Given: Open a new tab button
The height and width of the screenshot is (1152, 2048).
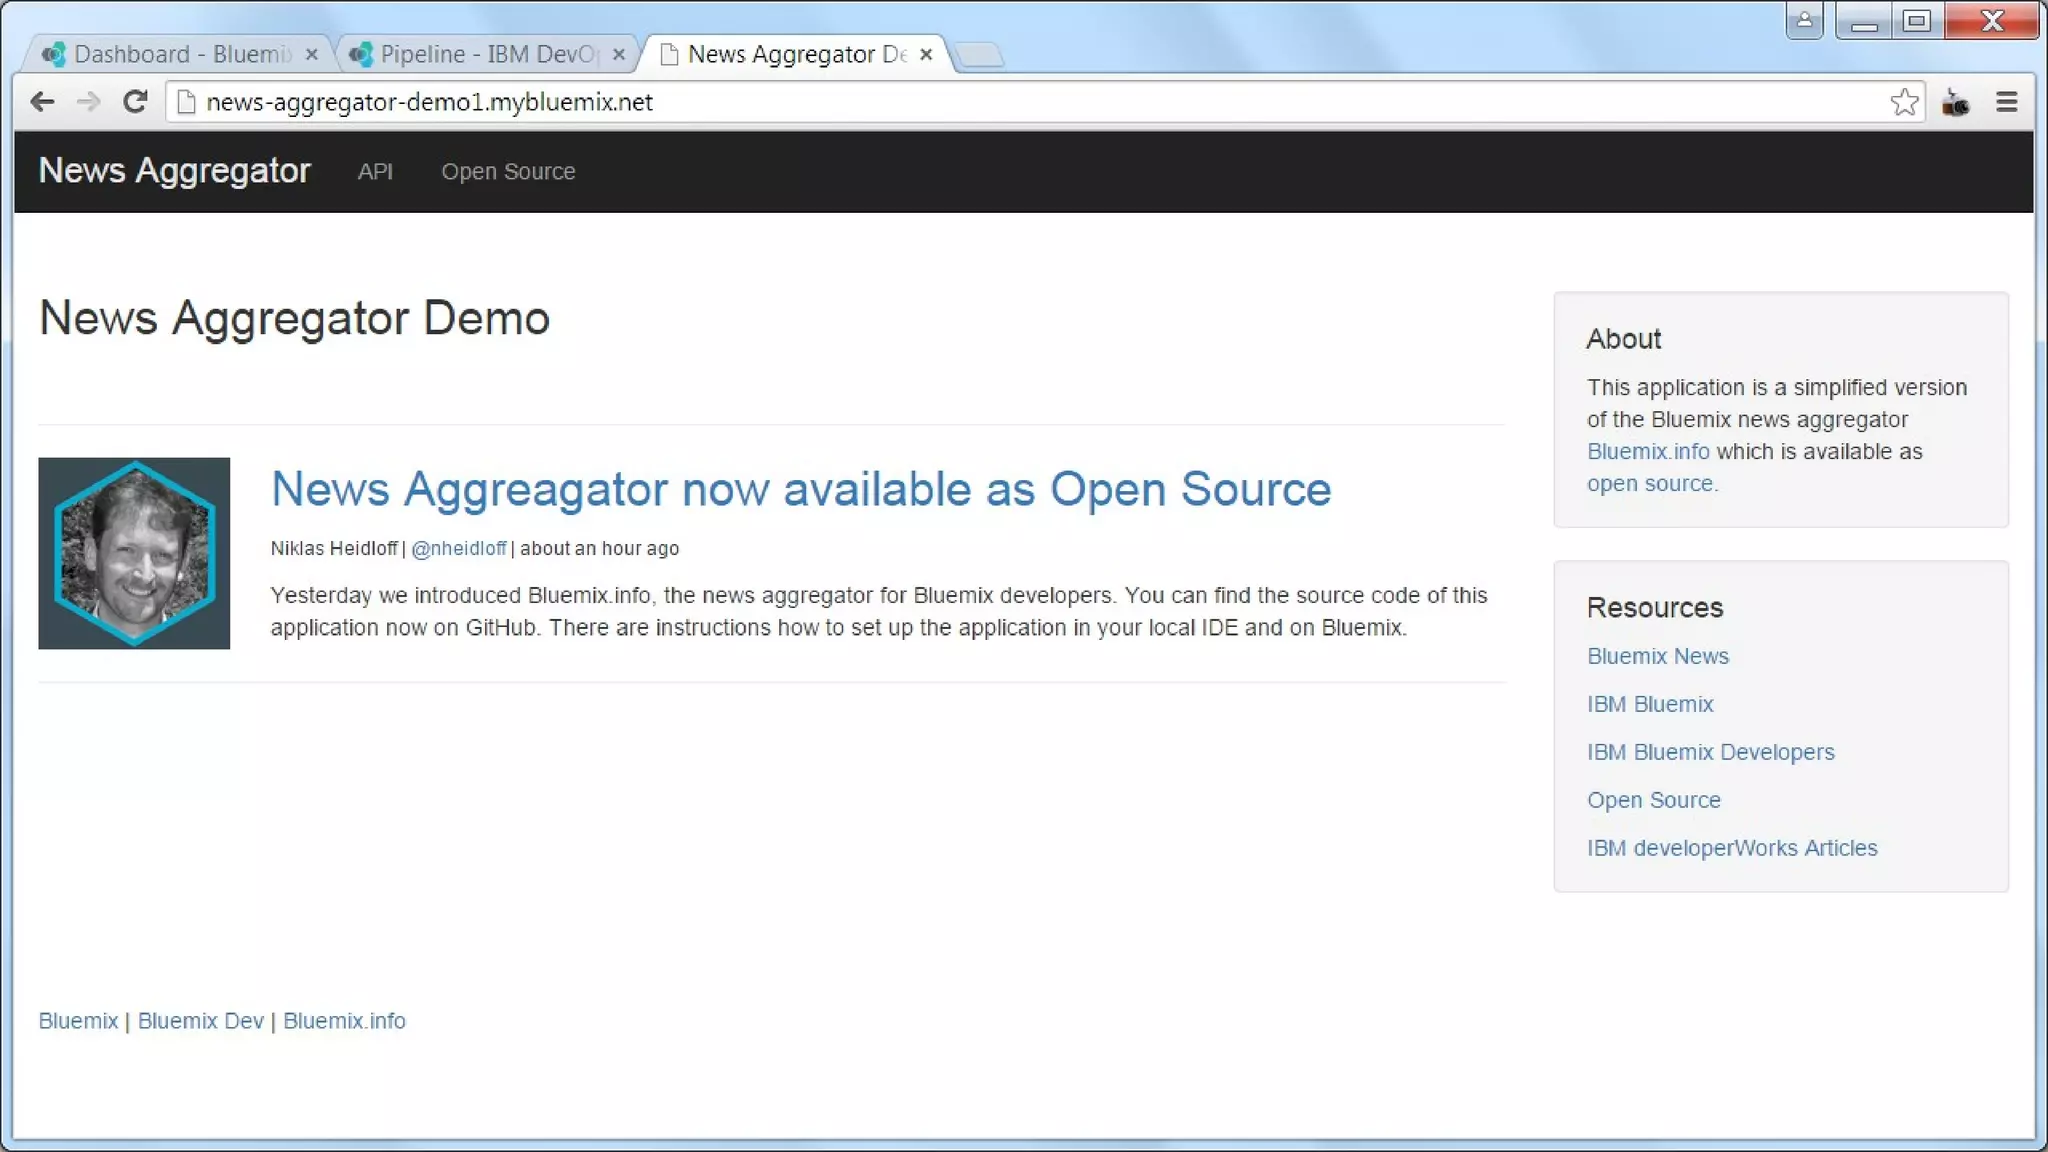Looking at the screenshot, I should coord(980,55).
